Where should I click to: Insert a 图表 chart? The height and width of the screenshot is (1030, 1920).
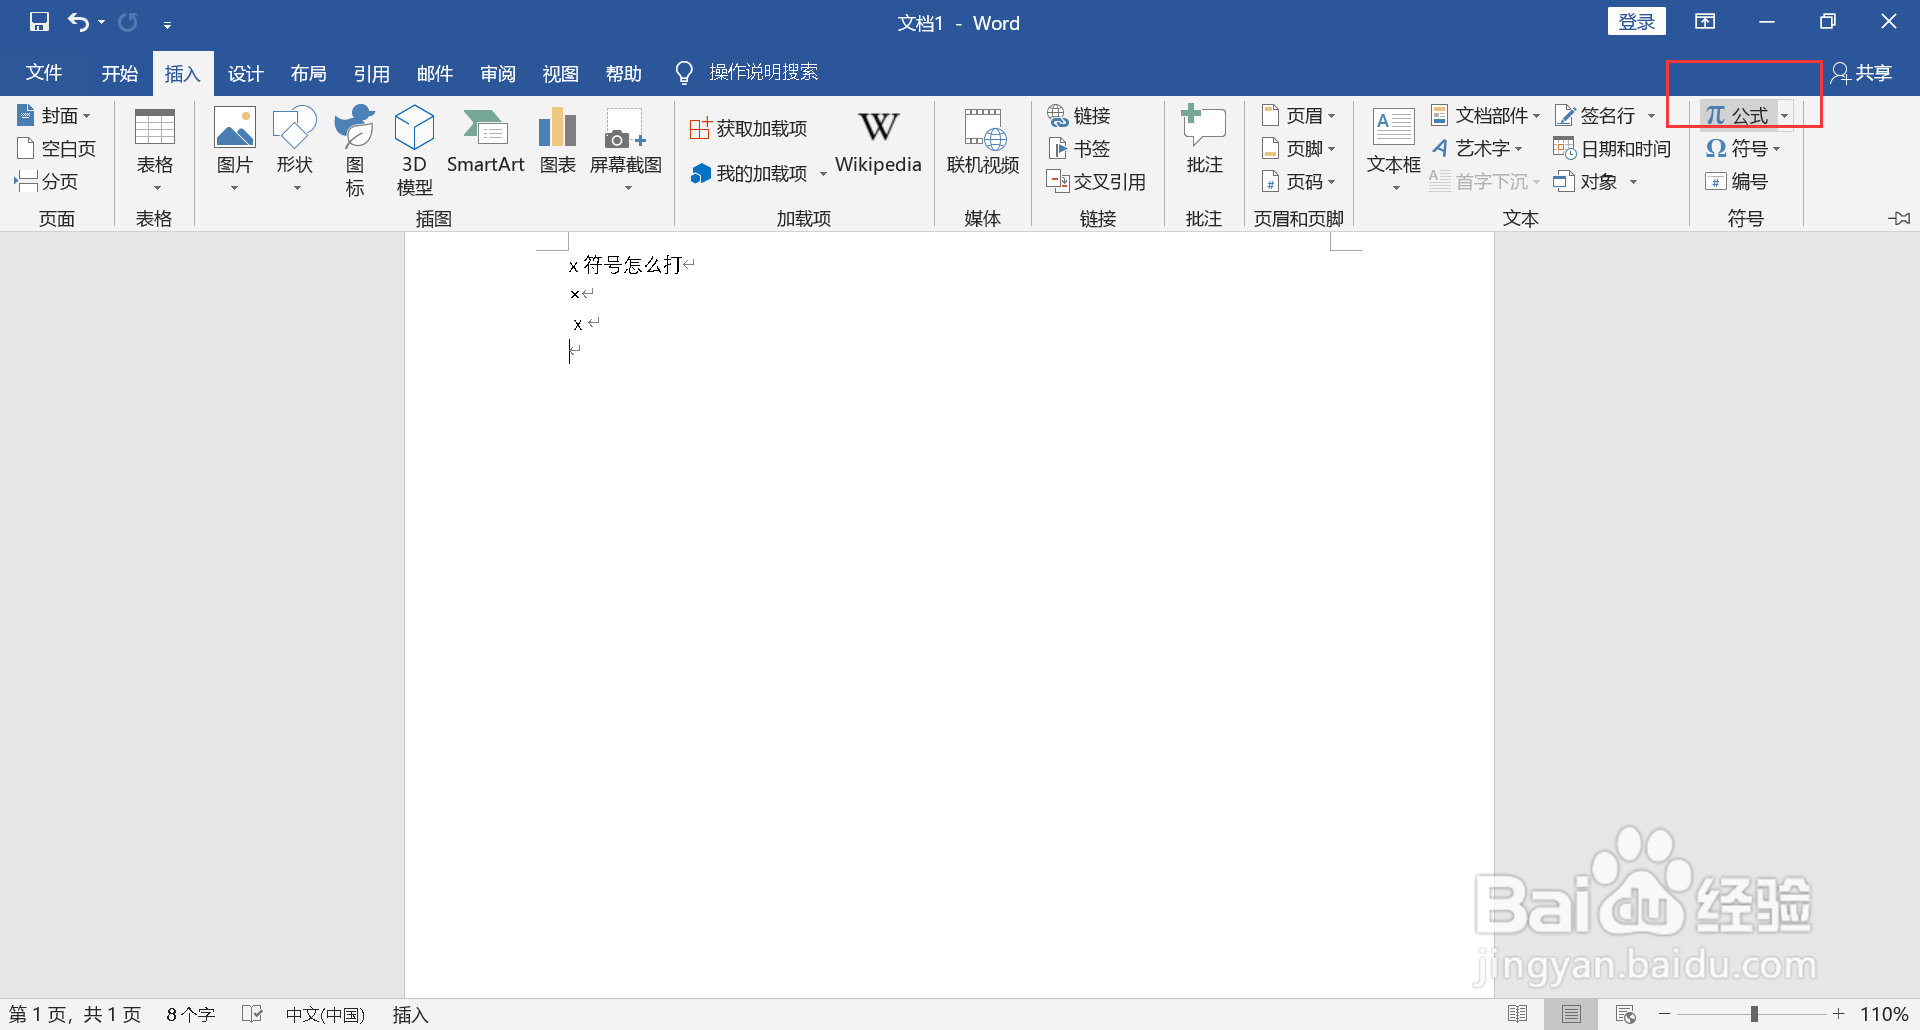(557, 140)
